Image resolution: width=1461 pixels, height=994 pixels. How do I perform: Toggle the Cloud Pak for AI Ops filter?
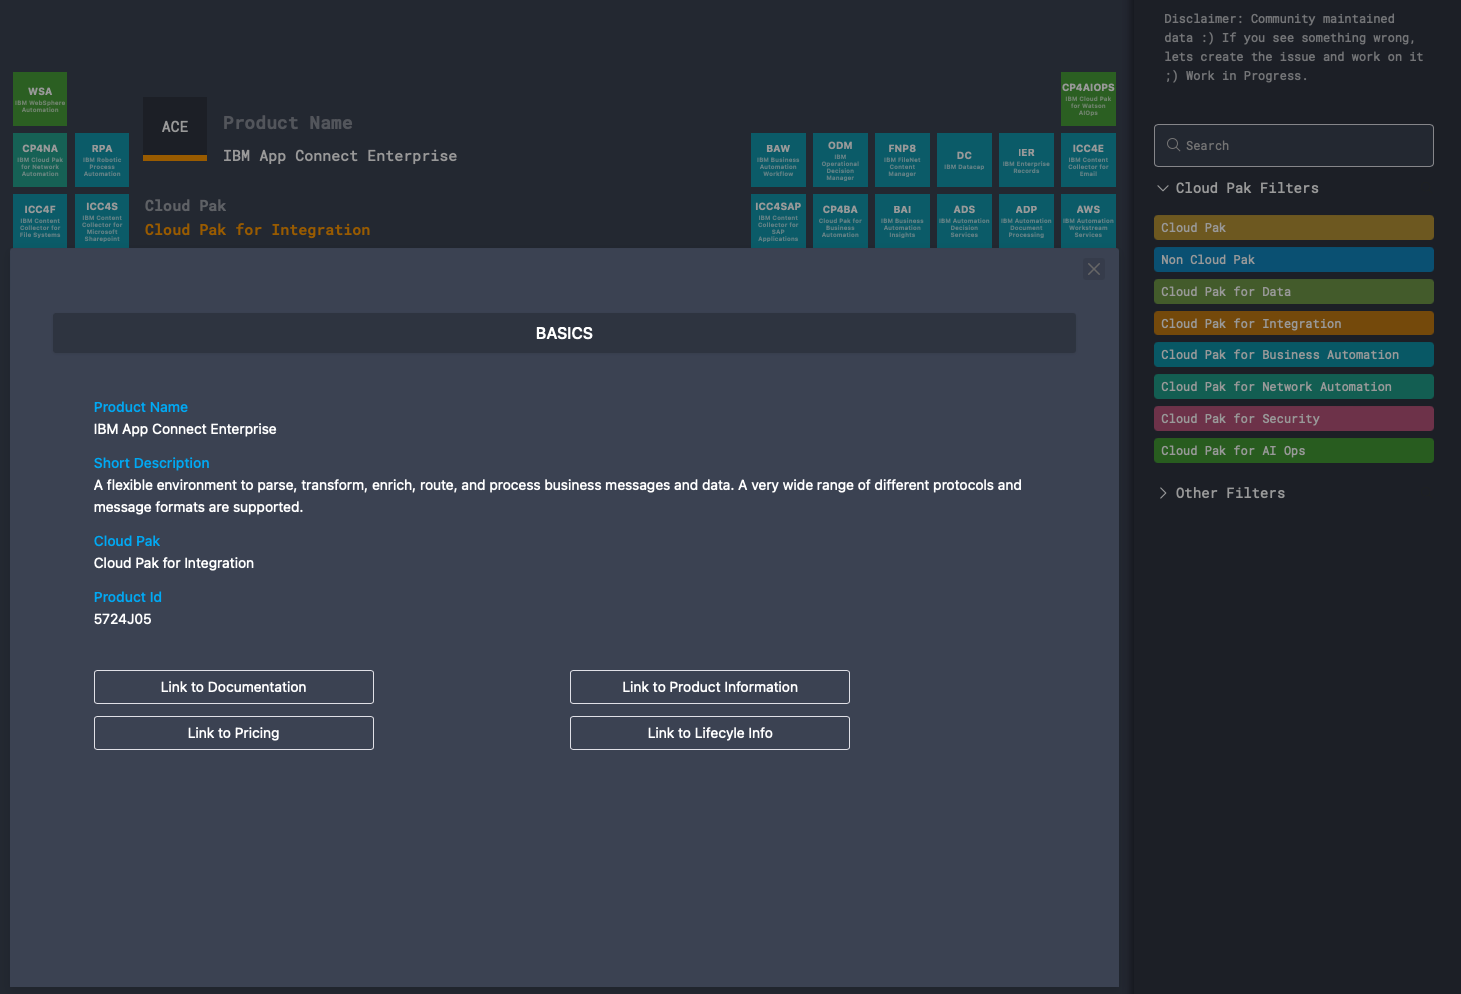[1294, 451]
